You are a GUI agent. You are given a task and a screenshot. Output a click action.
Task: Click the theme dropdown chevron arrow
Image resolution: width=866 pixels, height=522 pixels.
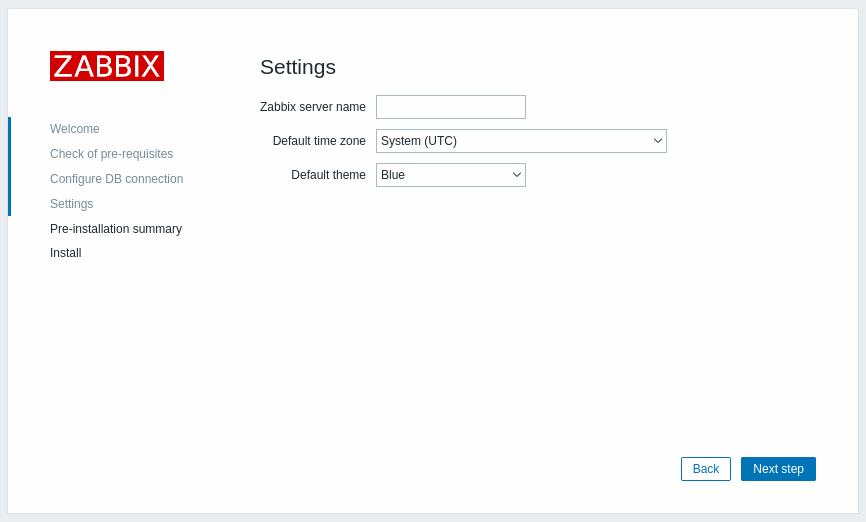516,175
